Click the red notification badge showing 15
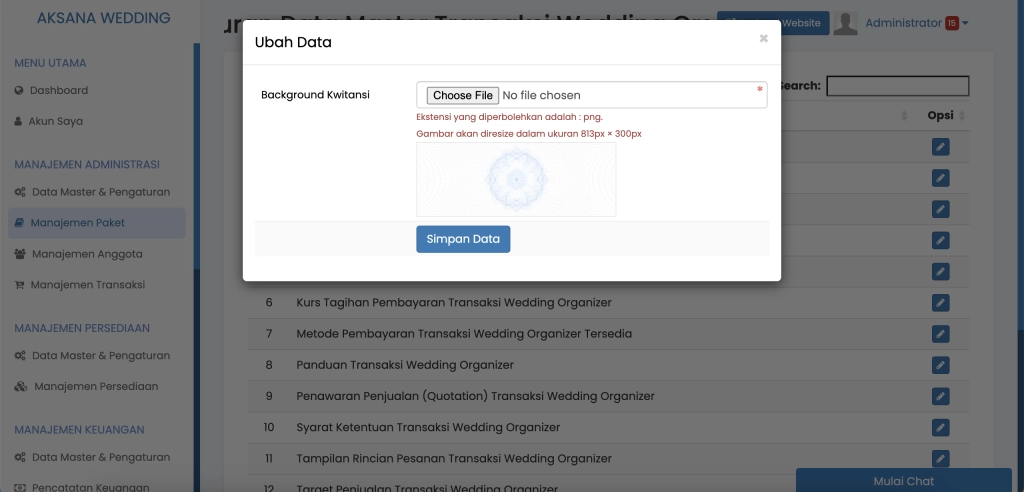This screenshot has height=492, width=1024. point(951,23)
